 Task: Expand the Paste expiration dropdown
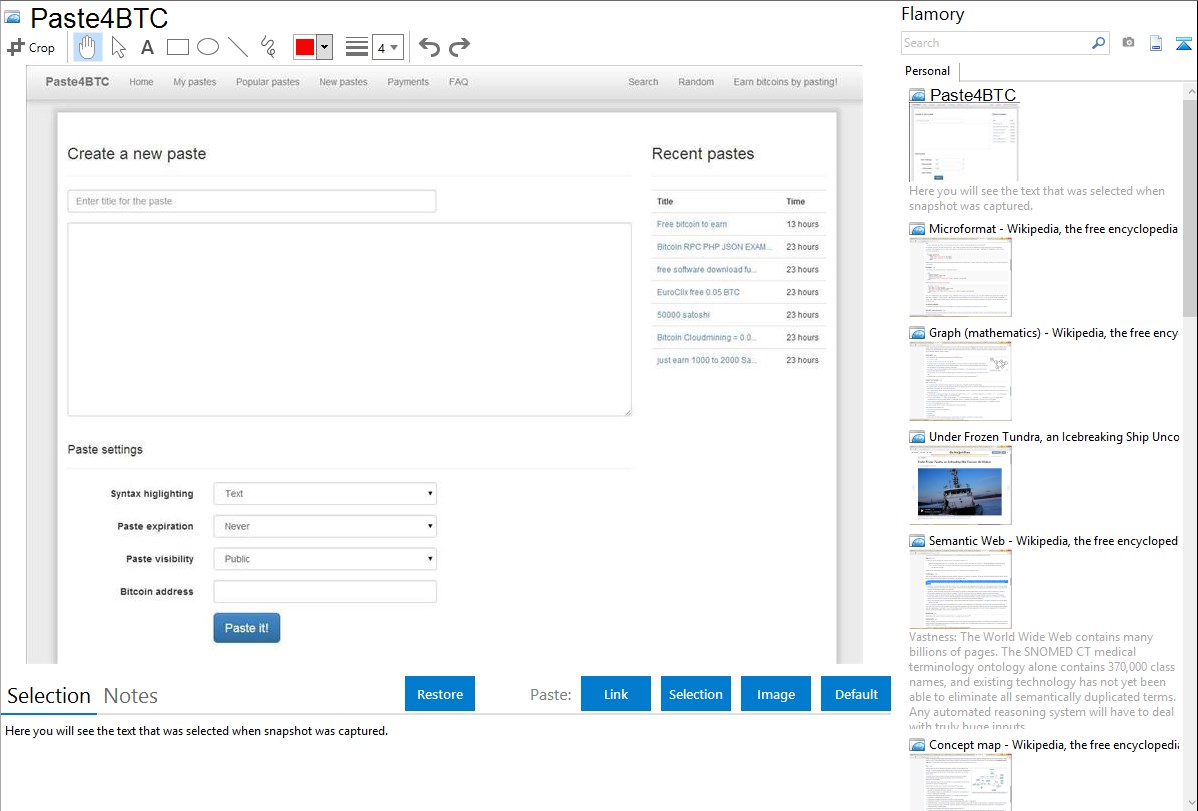click(x=325, y=526)
